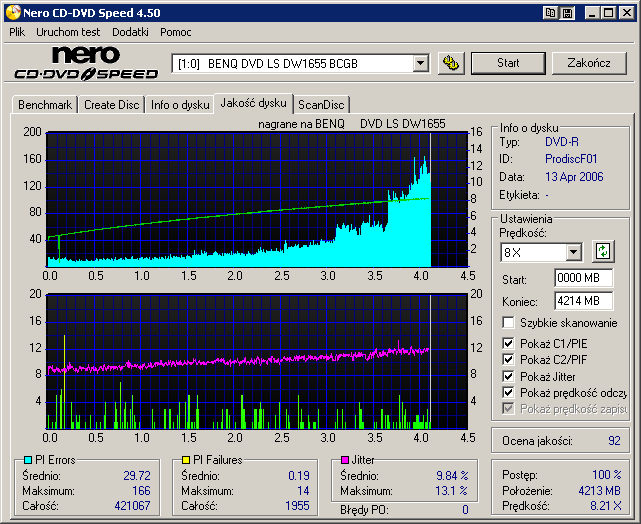
Task: Click the graph title nagrane na BENQ
Action: pos(302,124)
